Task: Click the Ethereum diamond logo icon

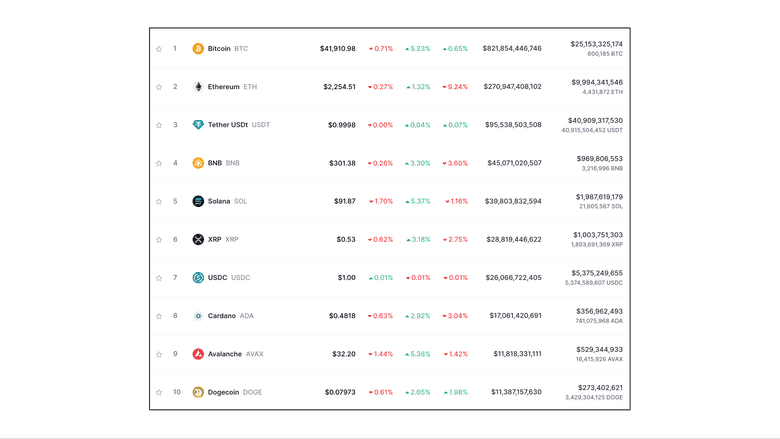Action: point(198,87)
